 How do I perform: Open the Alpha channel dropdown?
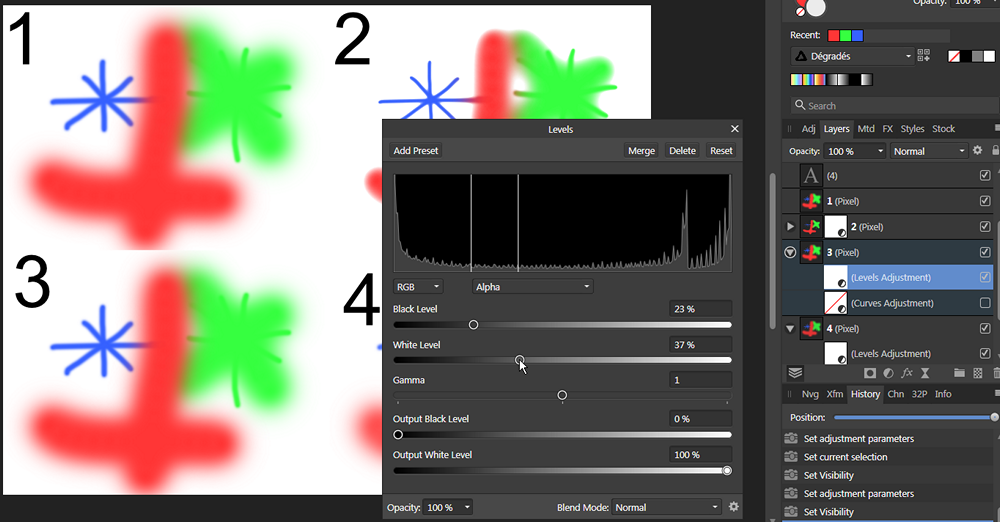(x=533, y=287)
